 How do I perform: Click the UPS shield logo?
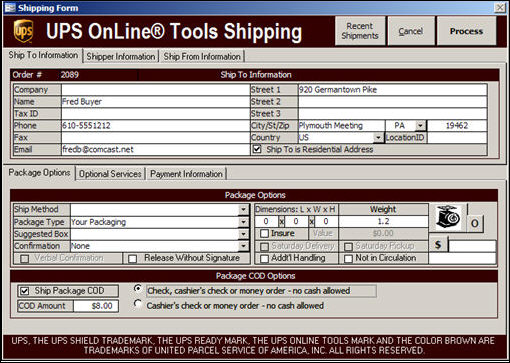23,31
